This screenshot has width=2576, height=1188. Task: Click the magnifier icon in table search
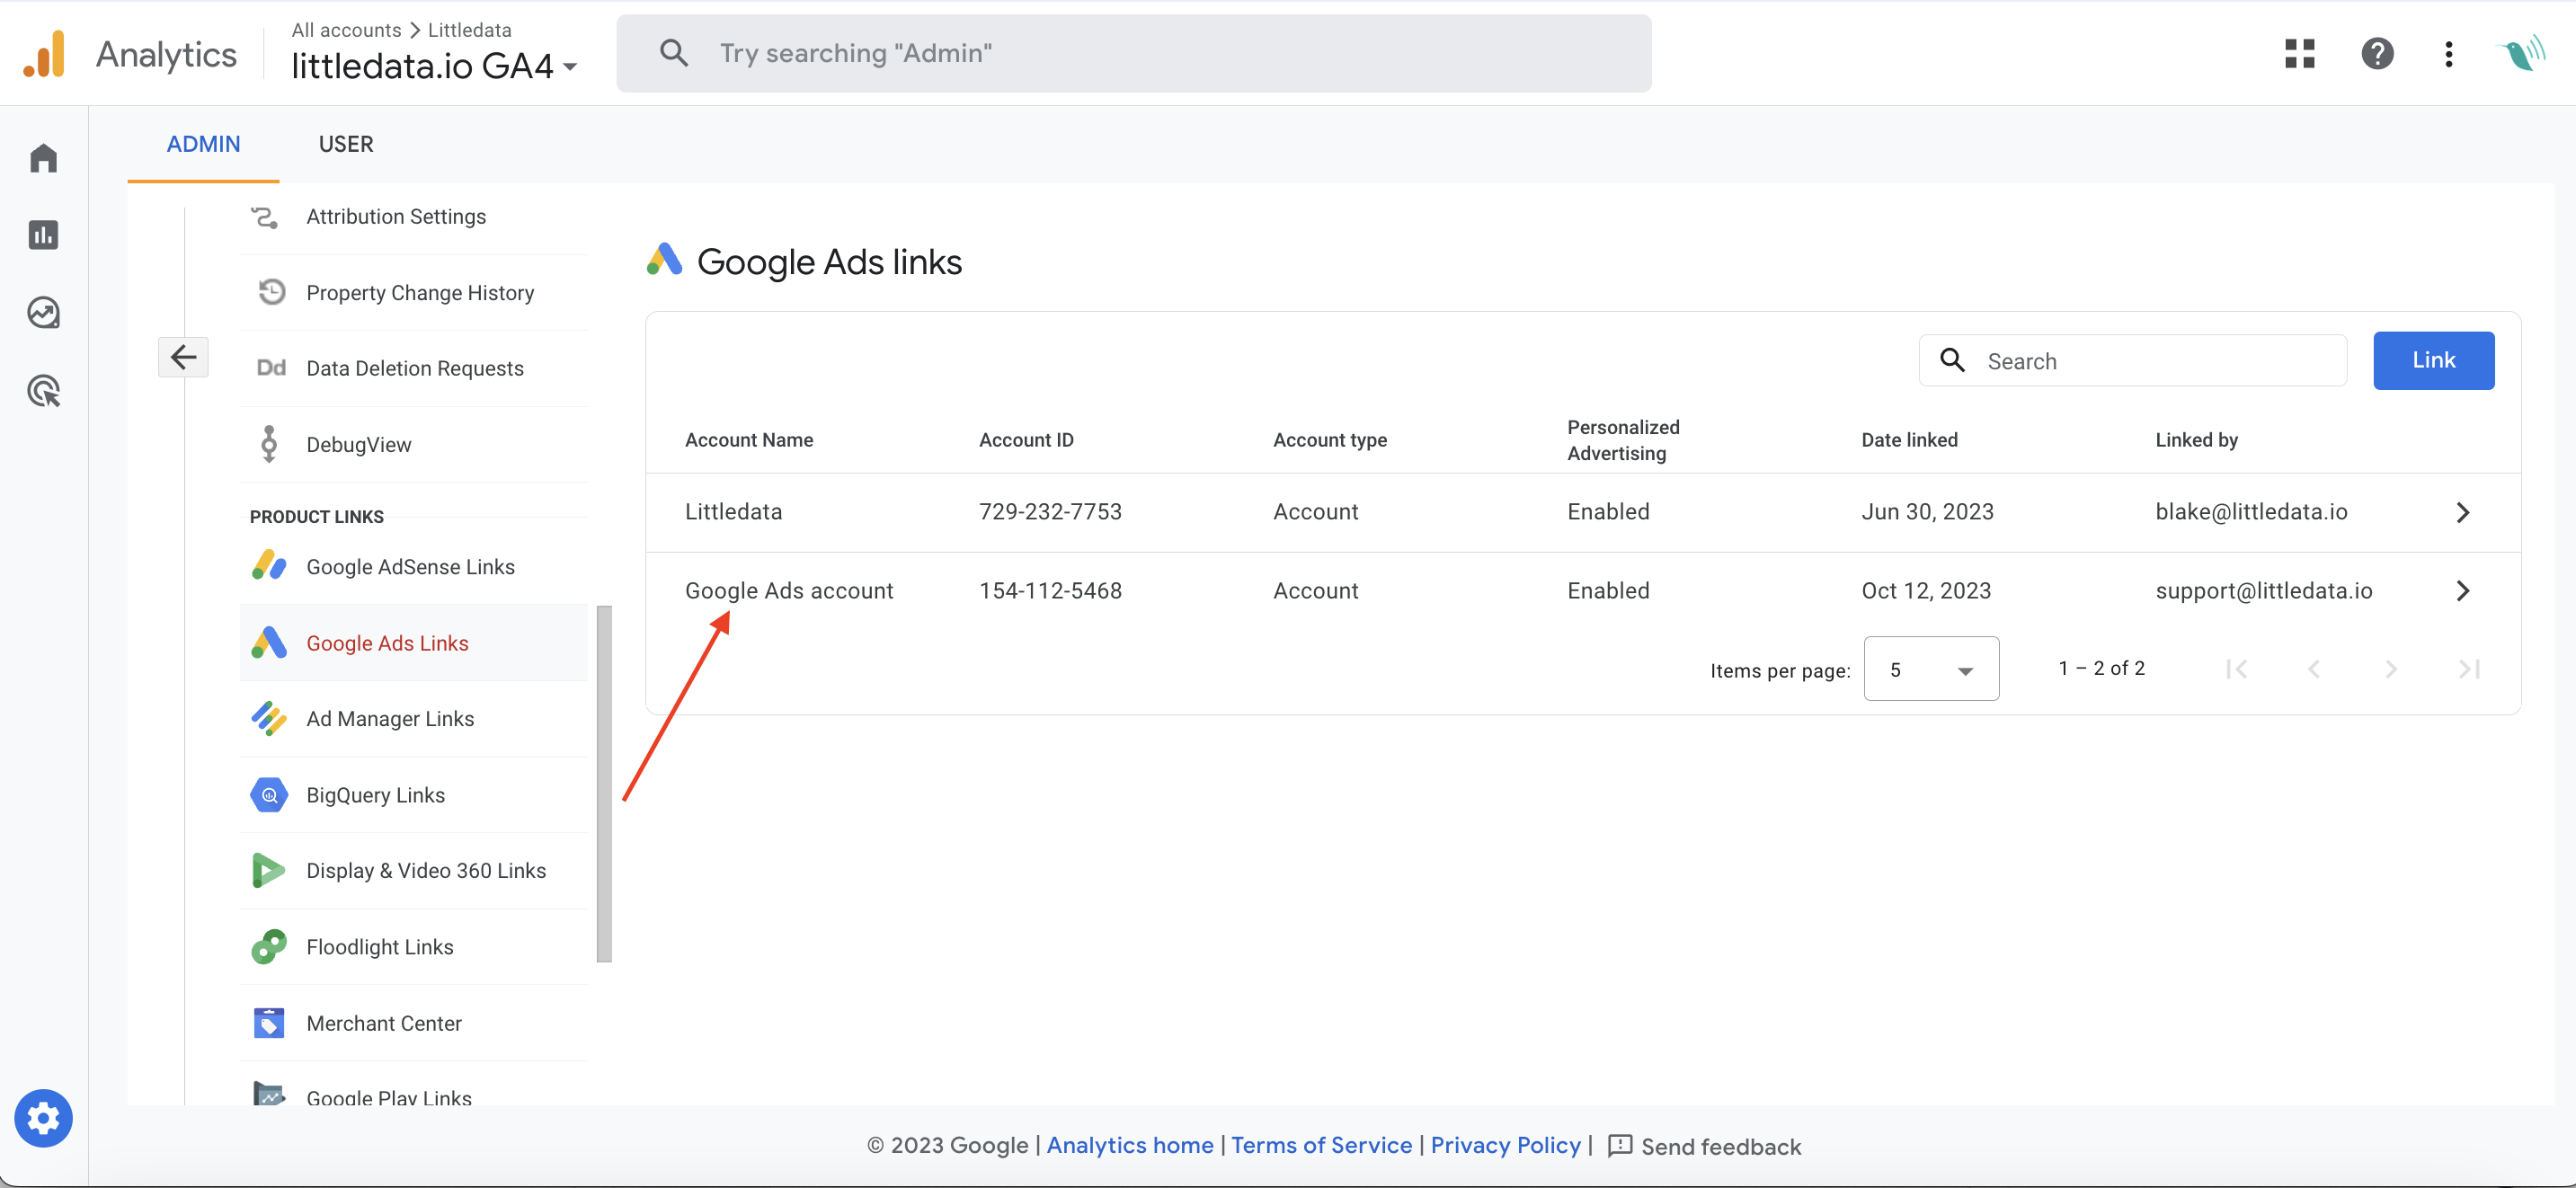click(1952, 360)
